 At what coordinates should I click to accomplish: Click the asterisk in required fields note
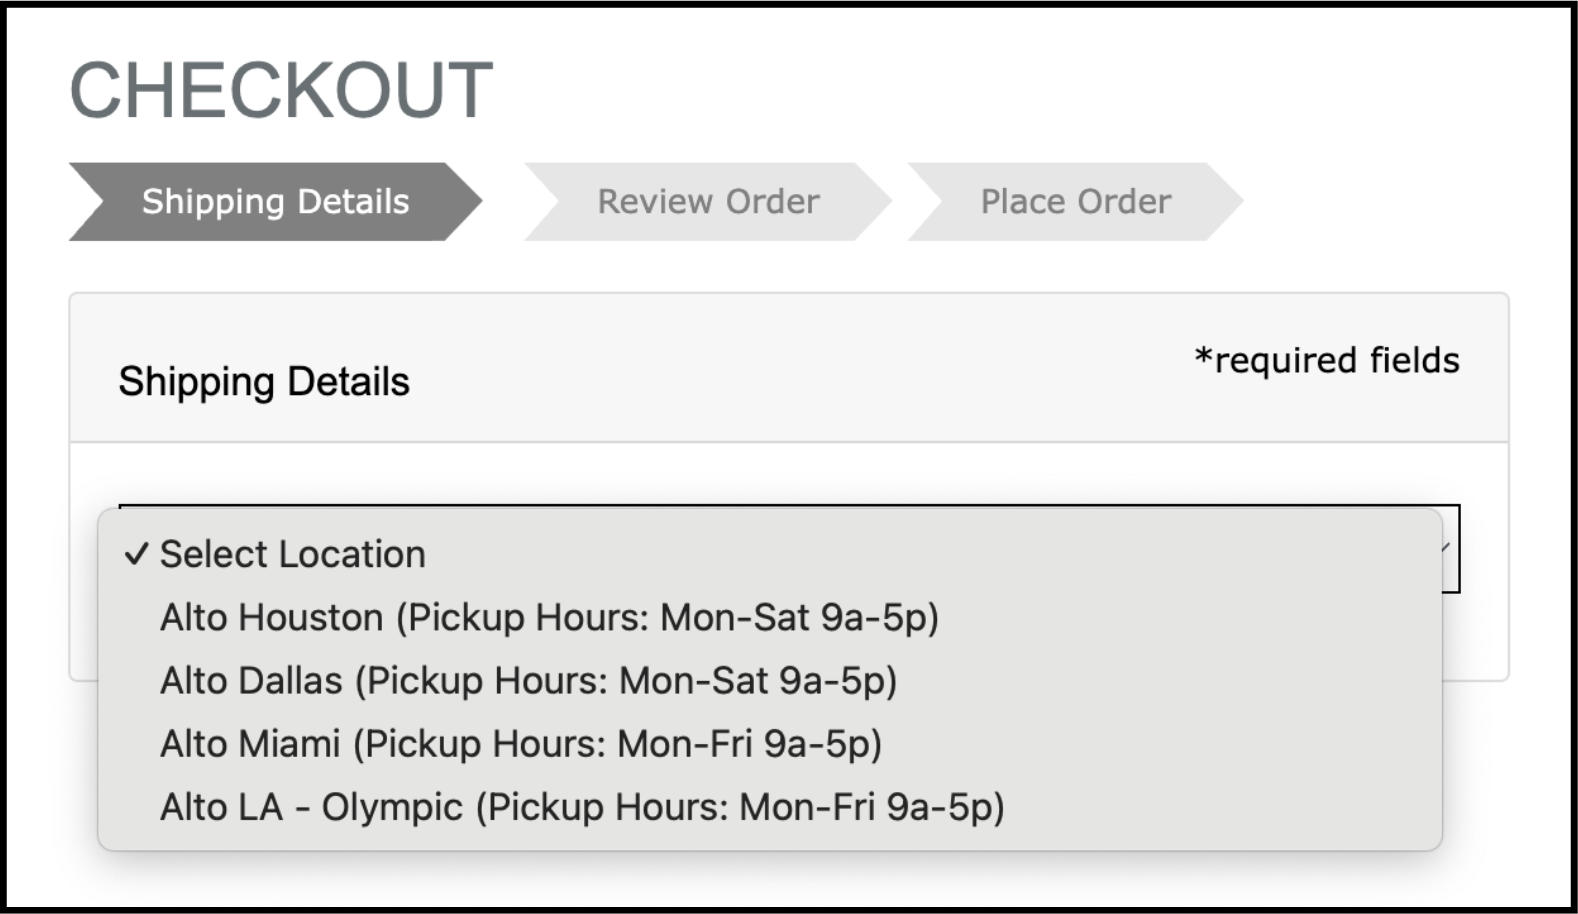click(x=1204, y=357)
